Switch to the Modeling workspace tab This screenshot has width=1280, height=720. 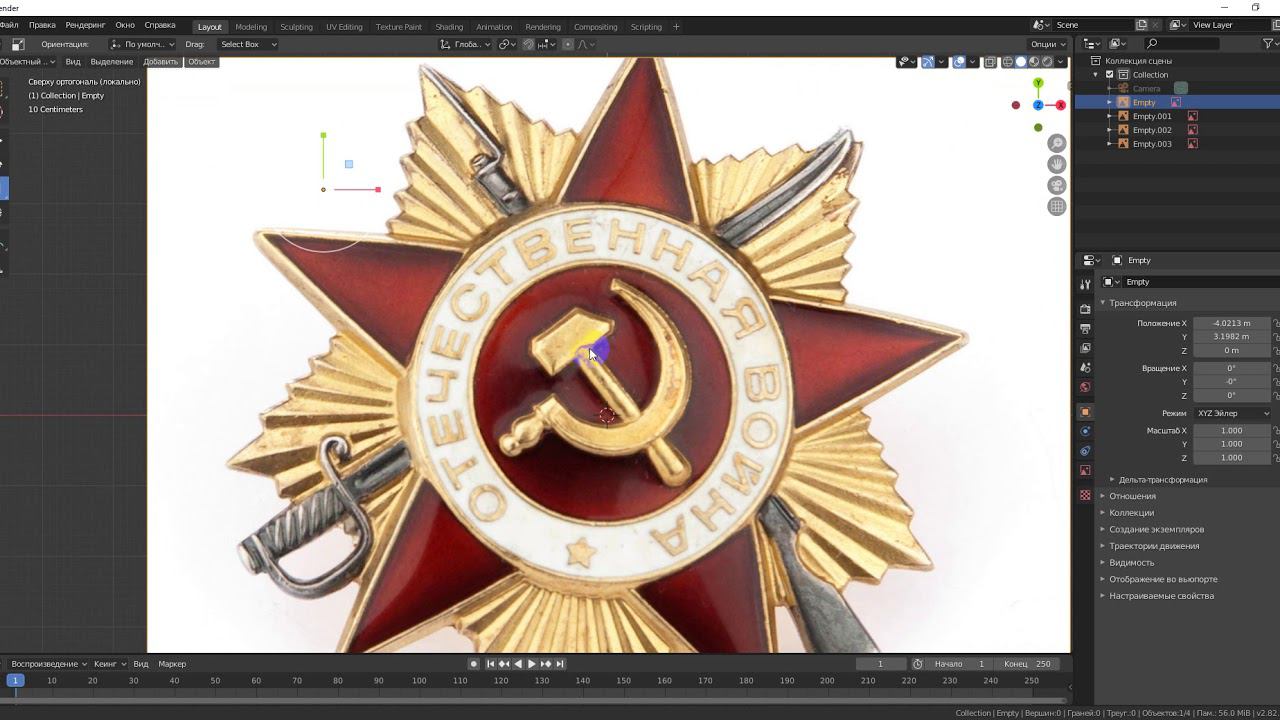pyautogui.click(x=251, y=27)
